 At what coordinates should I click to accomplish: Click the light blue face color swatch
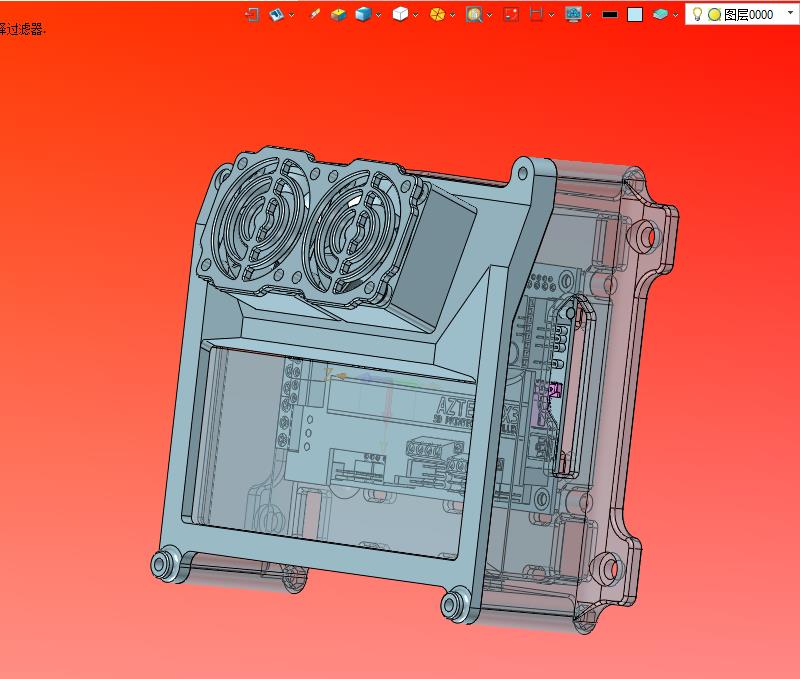[635, 15]
